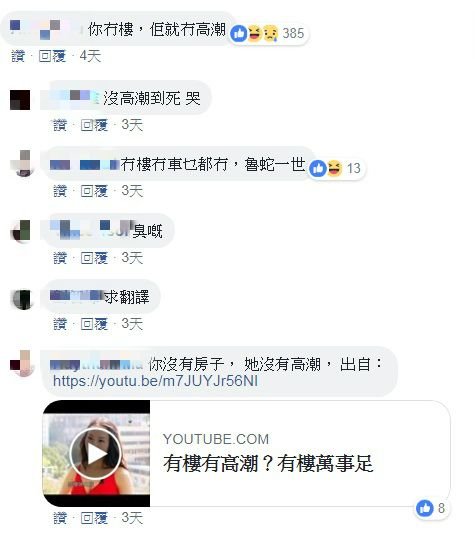
Task: Click the blue thumbs-up icon beside 13
Action: [x=318, y=168]
